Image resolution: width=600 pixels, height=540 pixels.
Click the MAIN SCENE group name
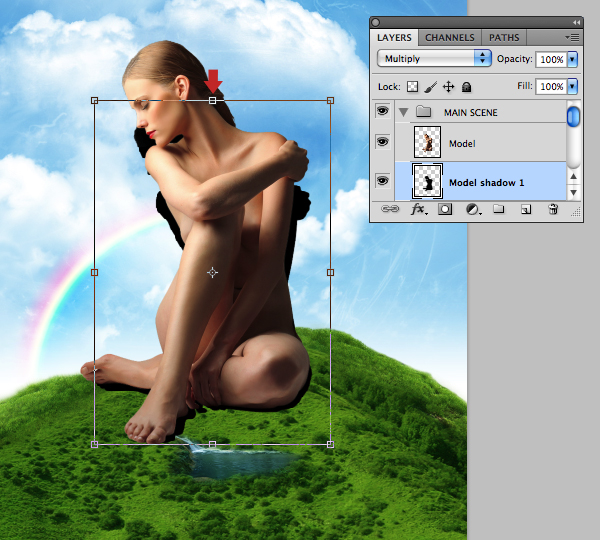pos(471,113)
